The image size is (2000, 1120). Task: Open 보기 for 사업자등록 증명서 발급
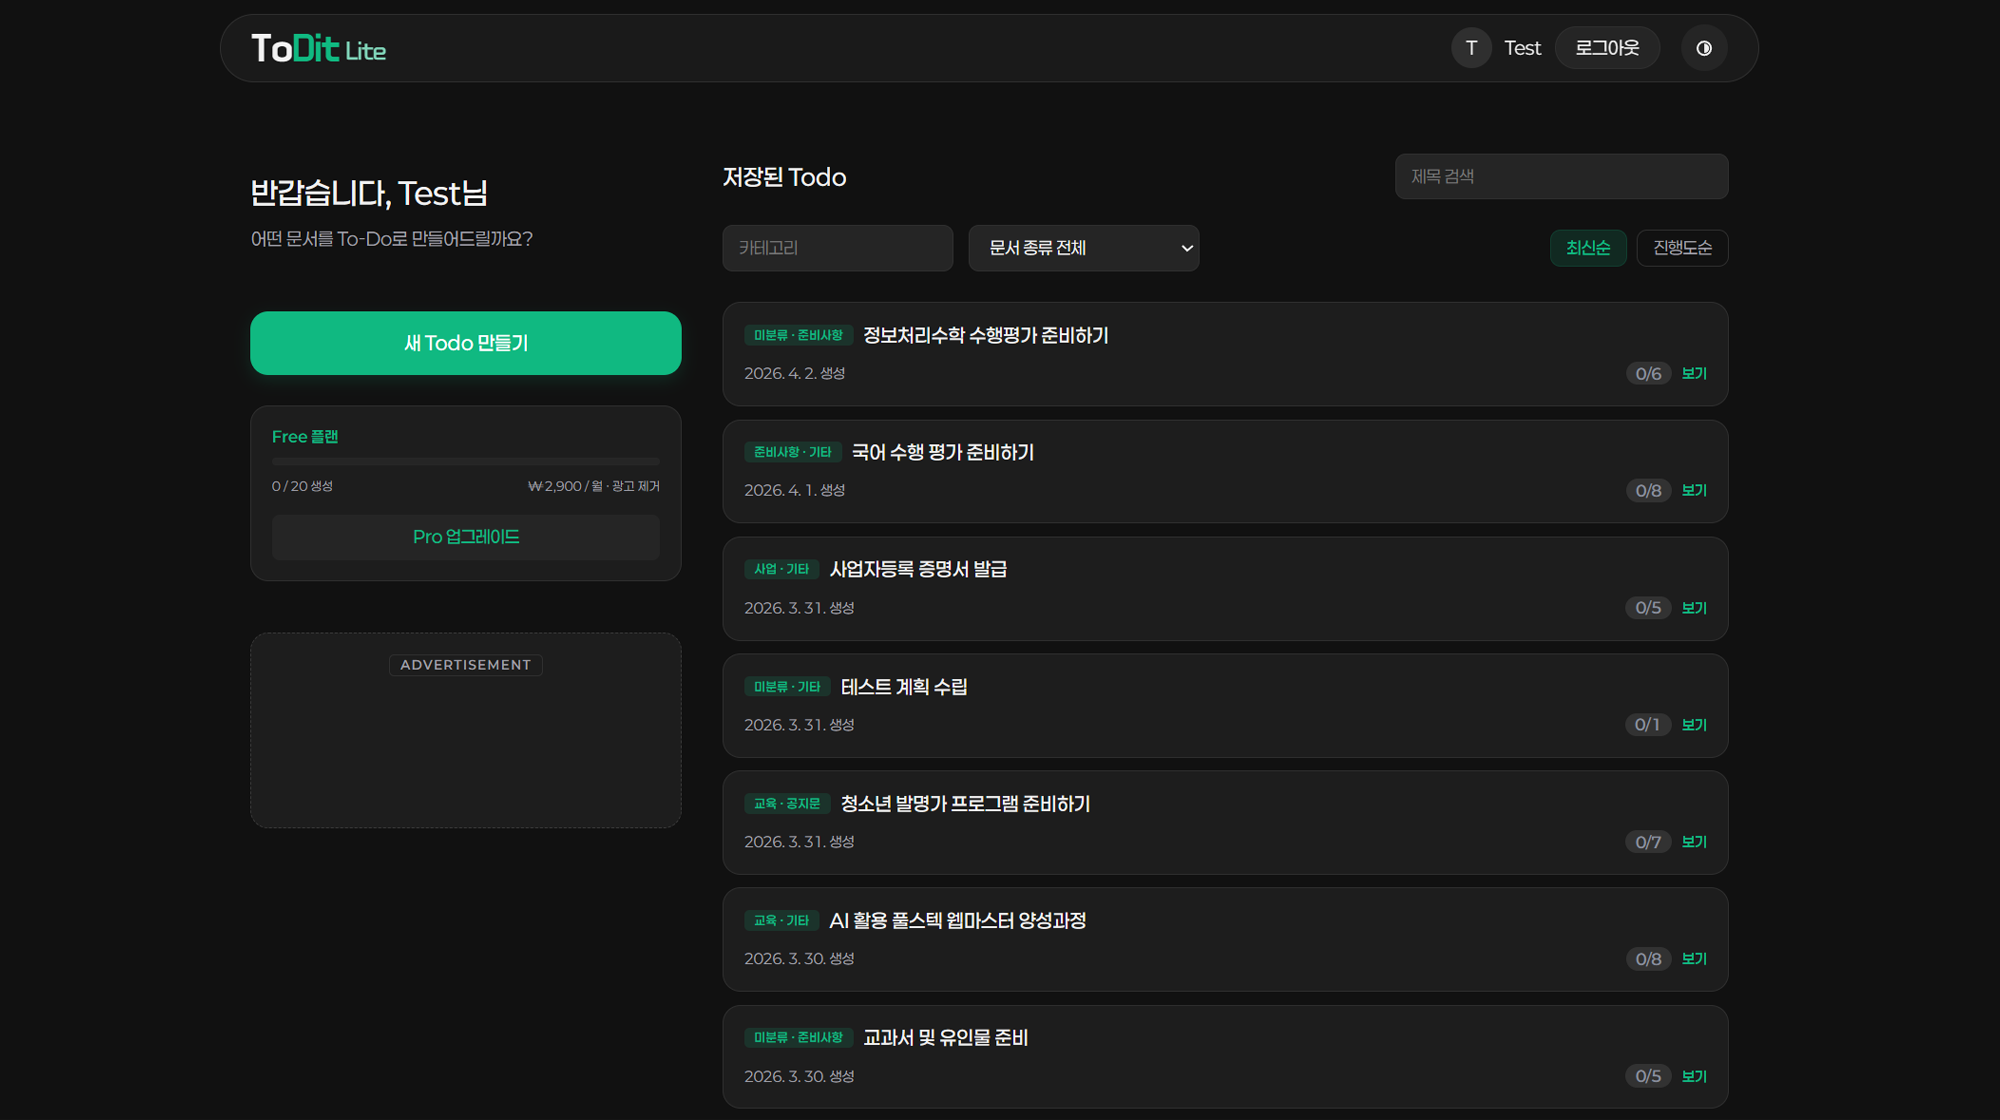tap(1694, 608)
